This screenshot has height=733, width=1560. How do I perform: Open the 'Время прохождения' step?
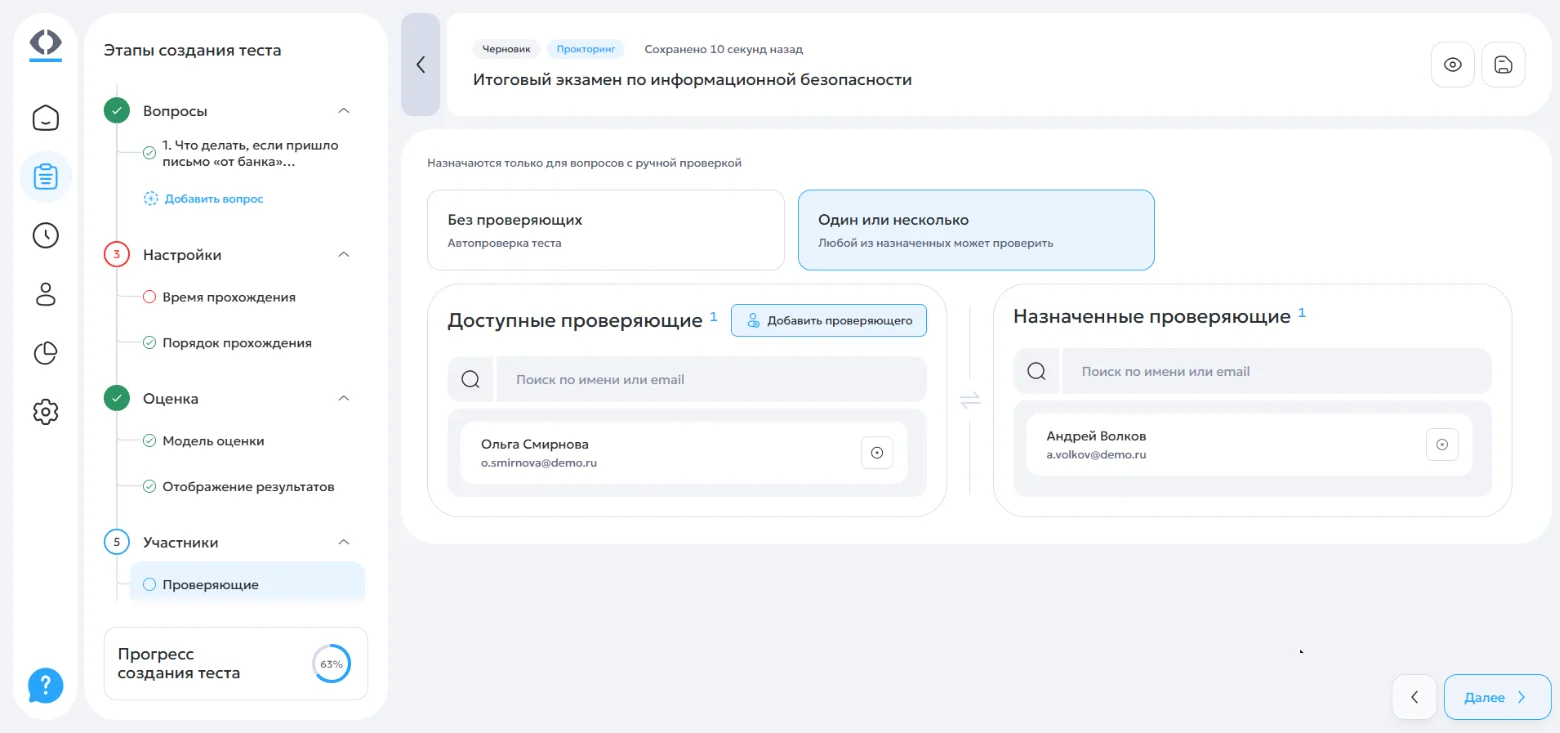coord(229,297)
